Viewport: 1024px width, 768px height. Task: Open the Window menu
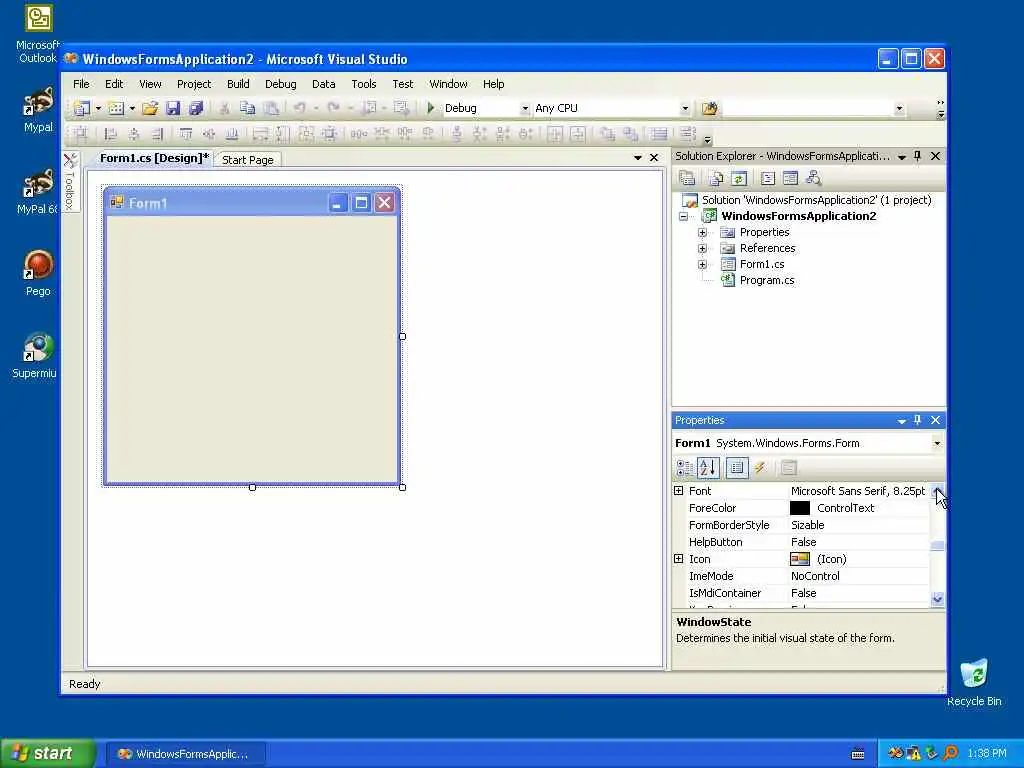click(448, 84)
